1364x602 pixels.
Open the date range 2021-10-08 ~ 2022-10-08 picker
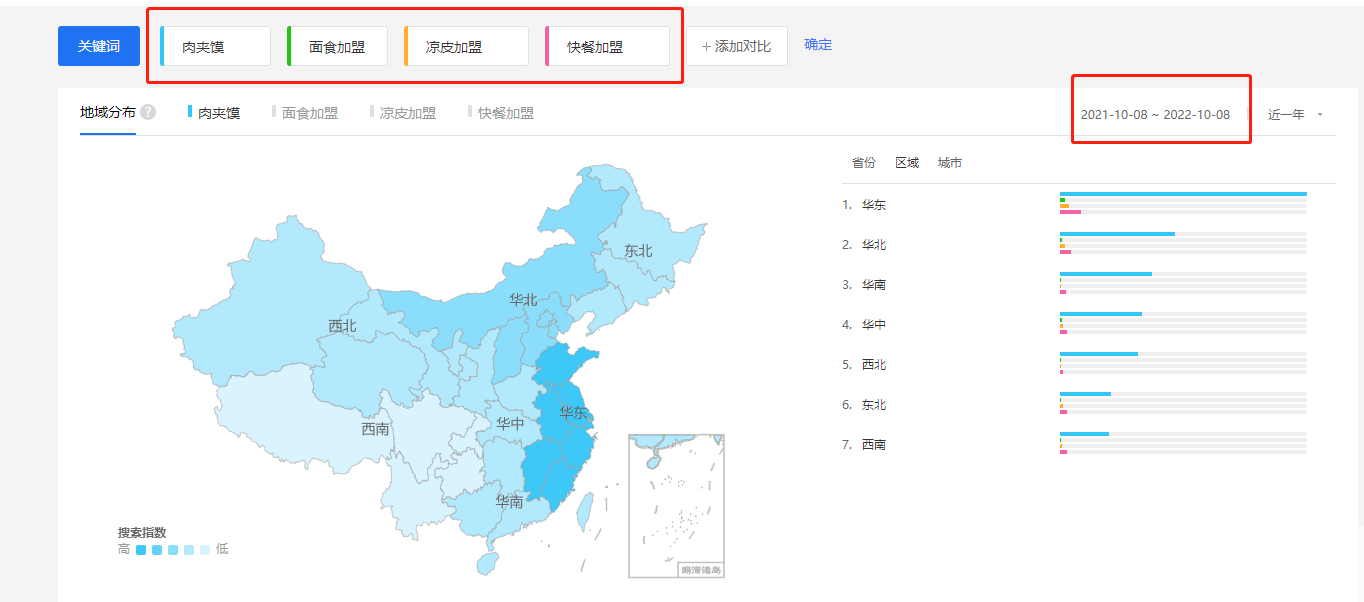click(1155, 114)
